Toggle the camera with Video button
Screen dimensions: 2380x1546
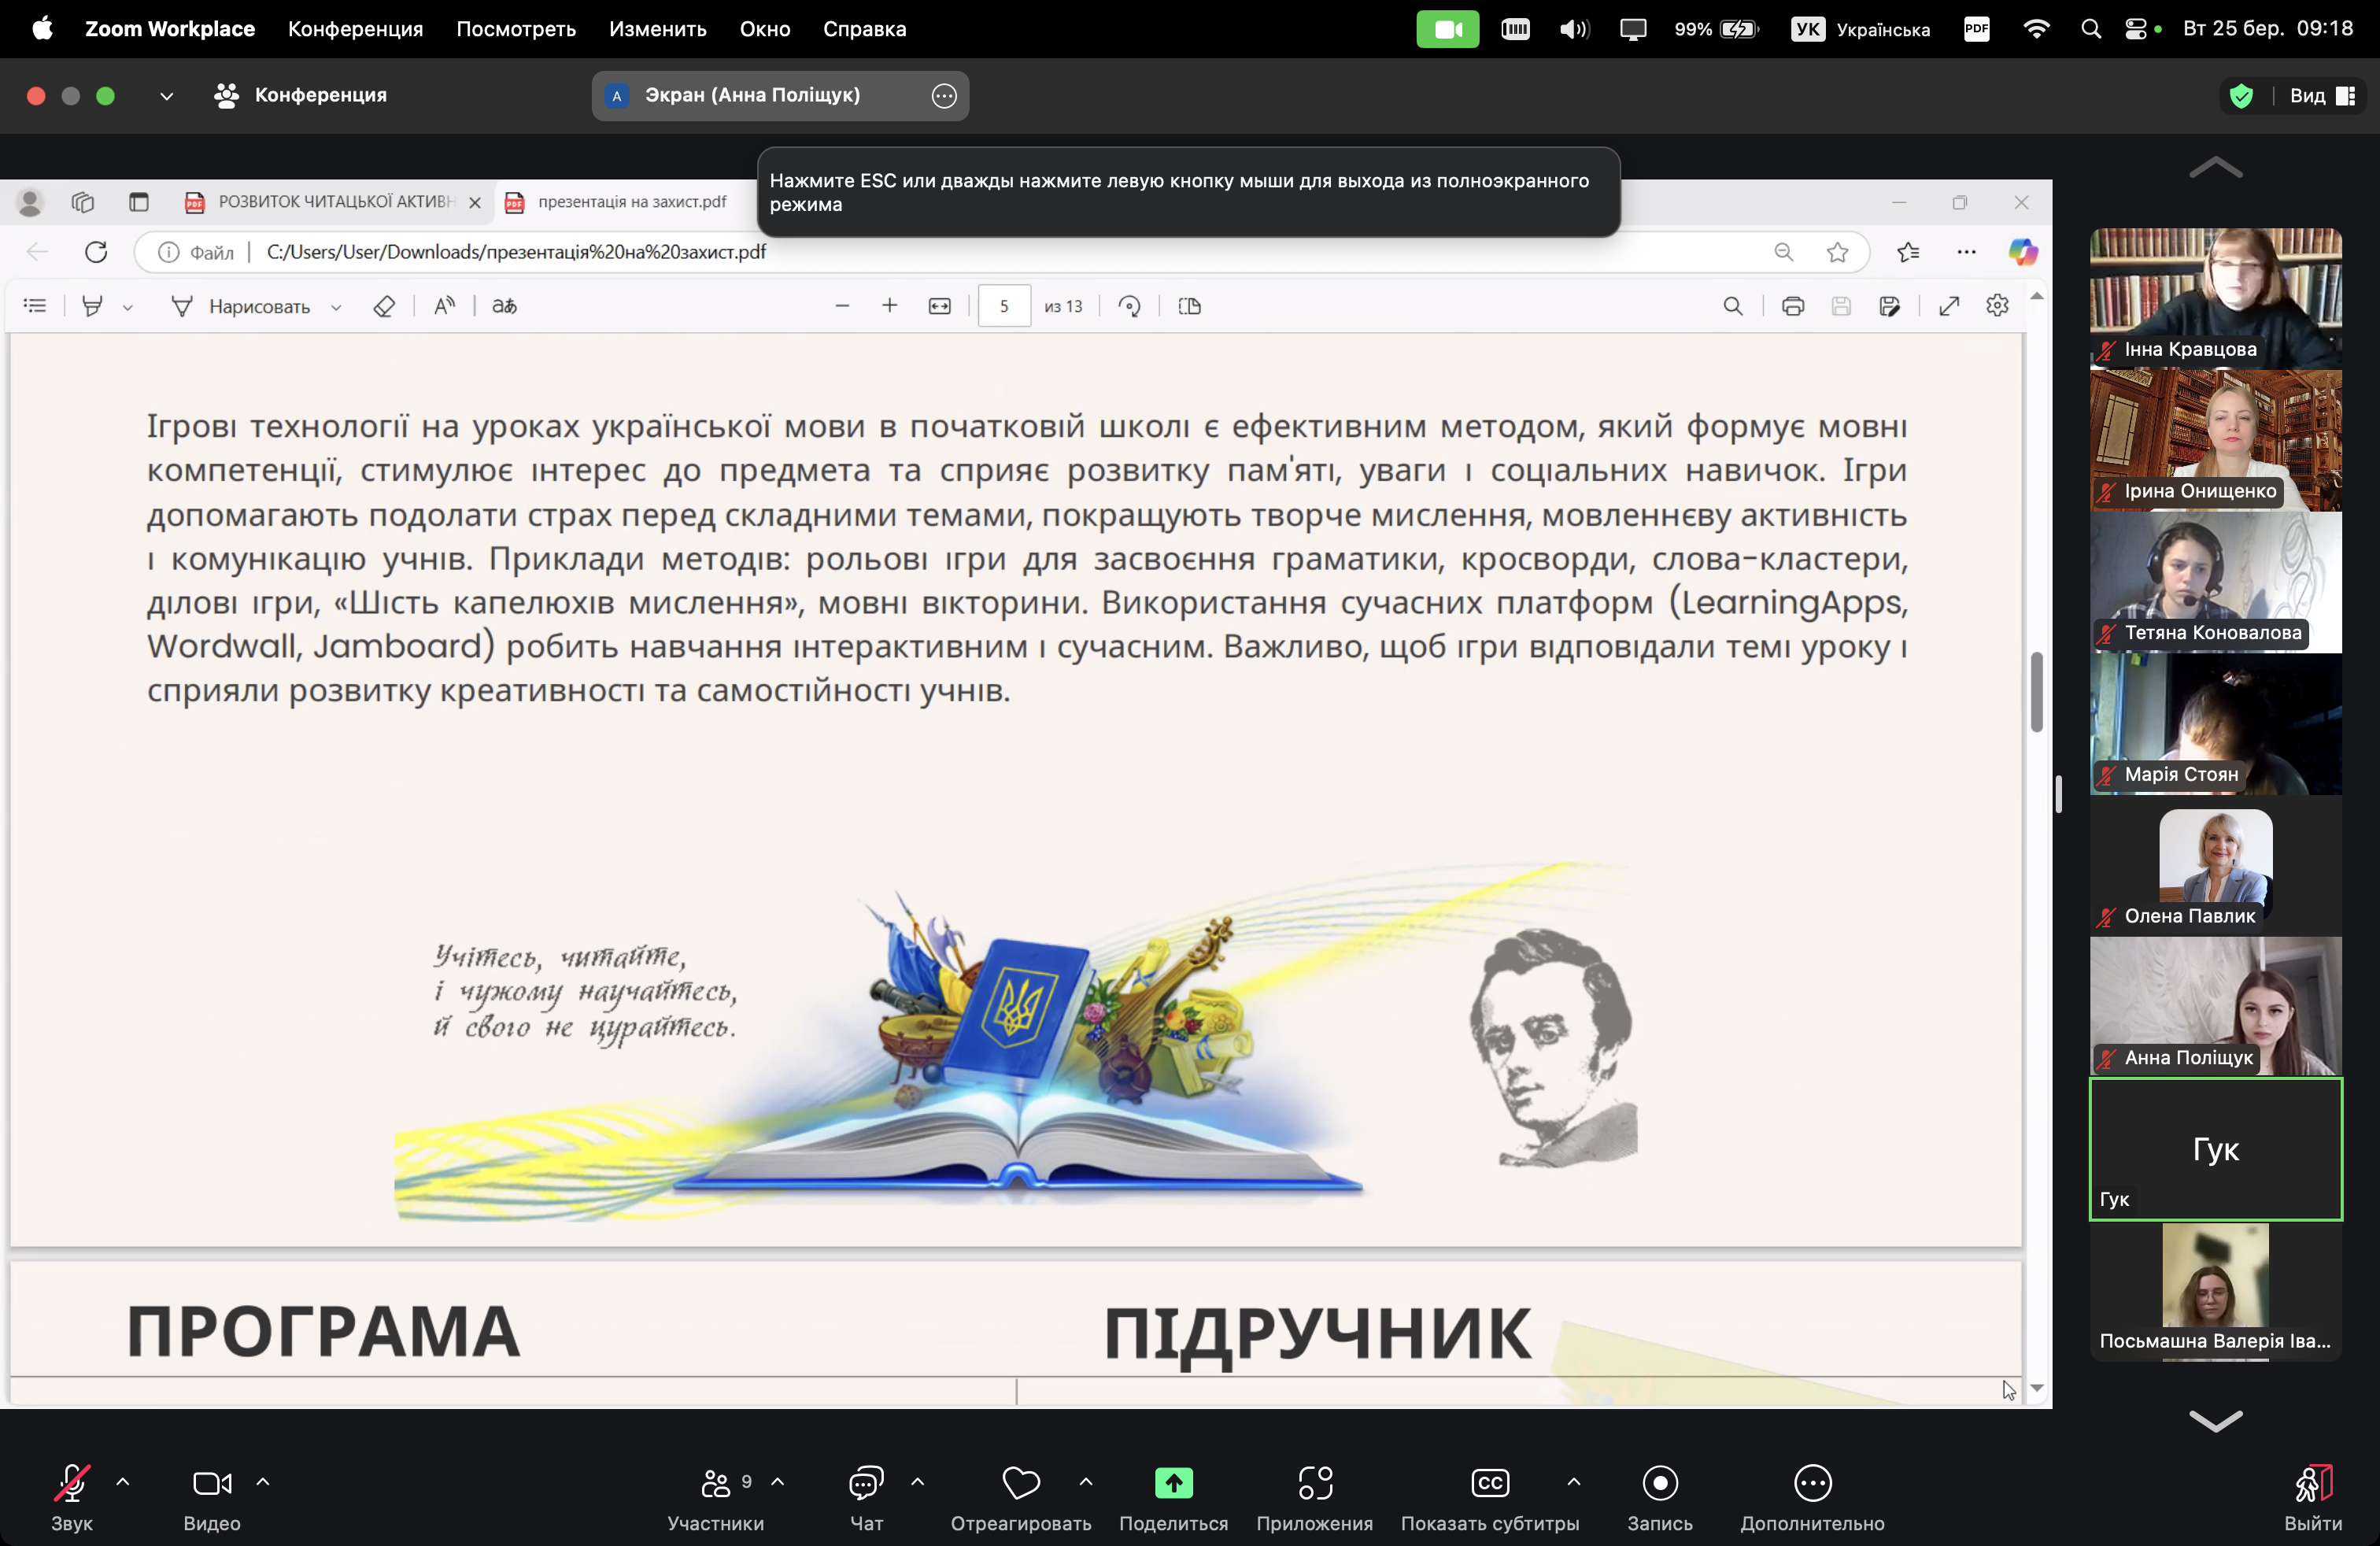point(212,1483)
